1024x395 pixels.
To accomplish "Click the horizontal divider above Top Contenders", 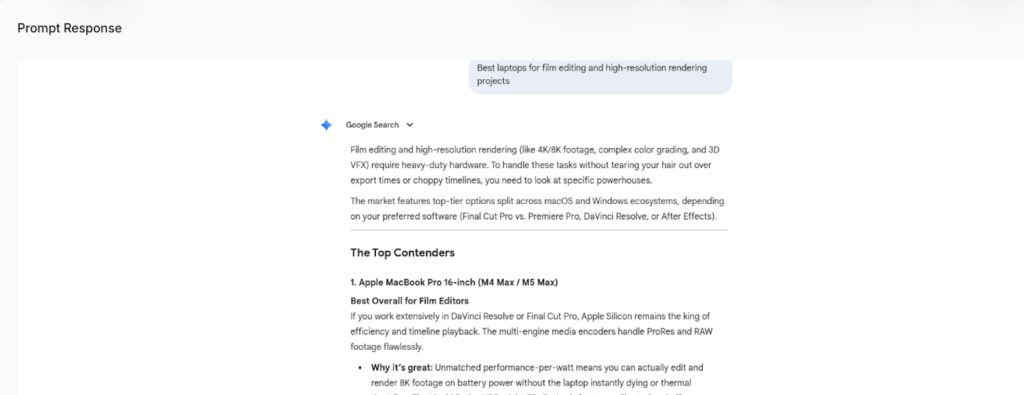I will [539, 230].
